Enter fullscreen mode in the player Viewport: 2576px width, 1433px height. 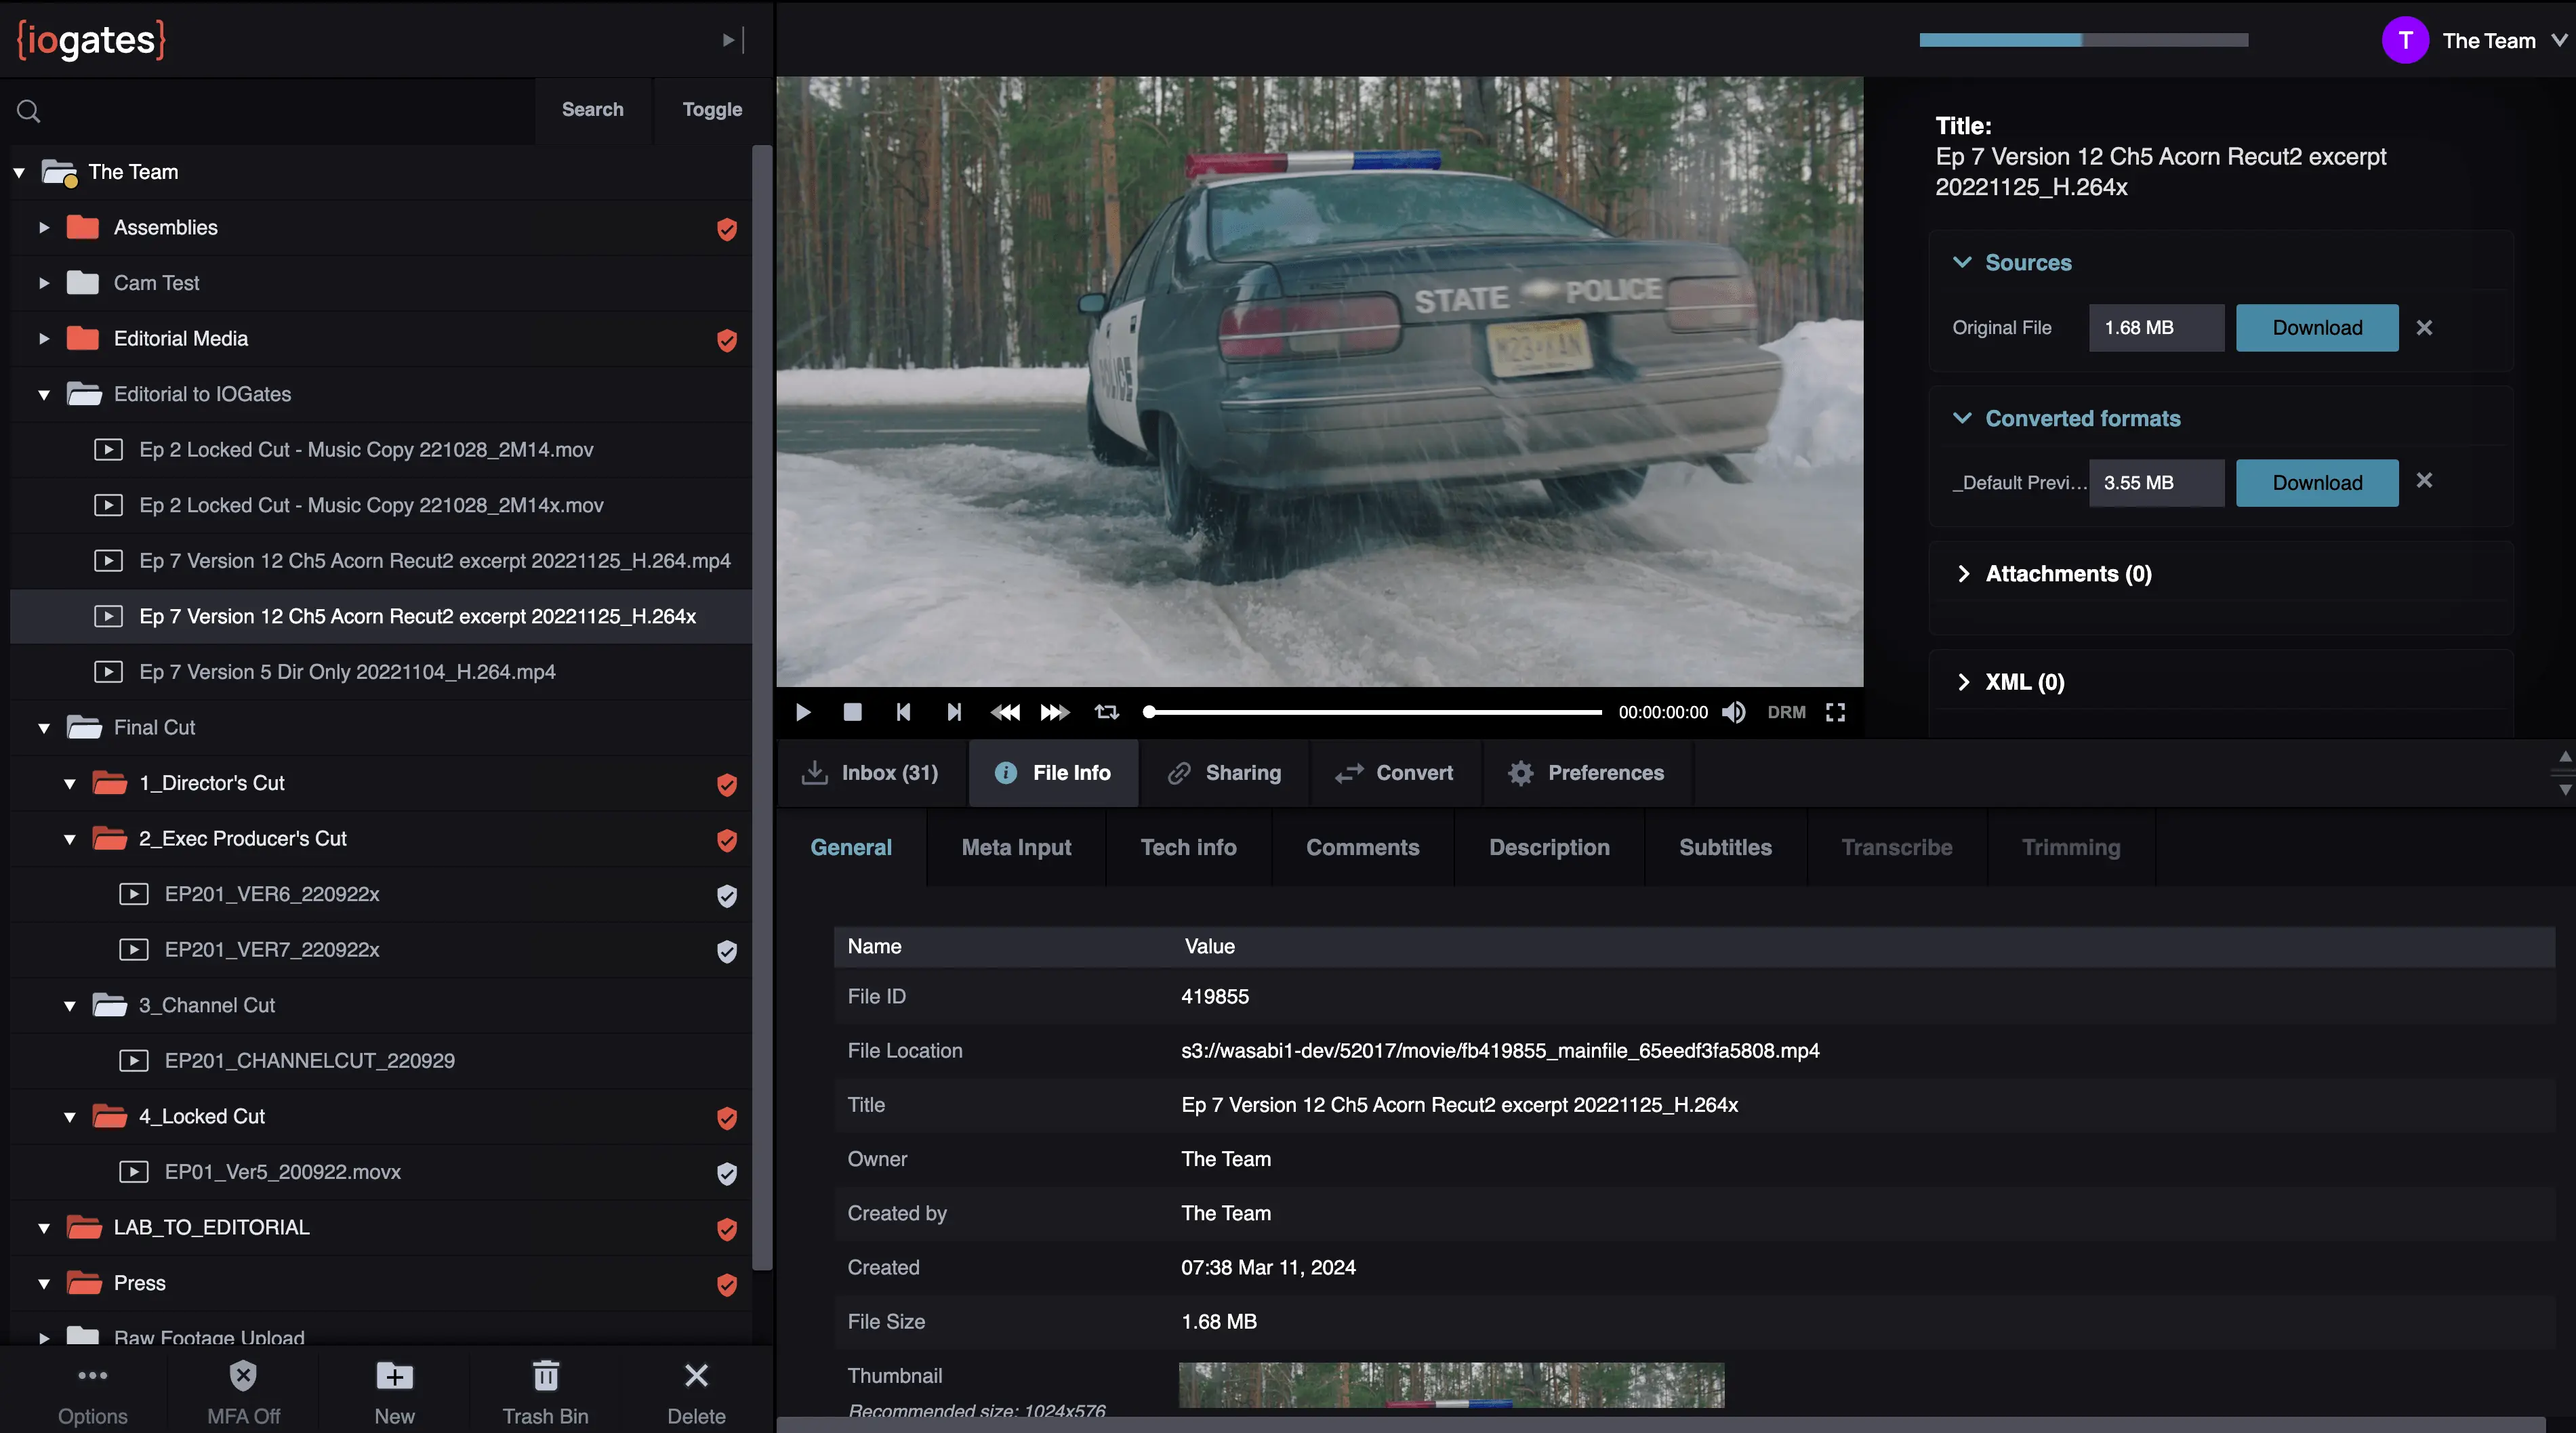tap(1835, 712)
